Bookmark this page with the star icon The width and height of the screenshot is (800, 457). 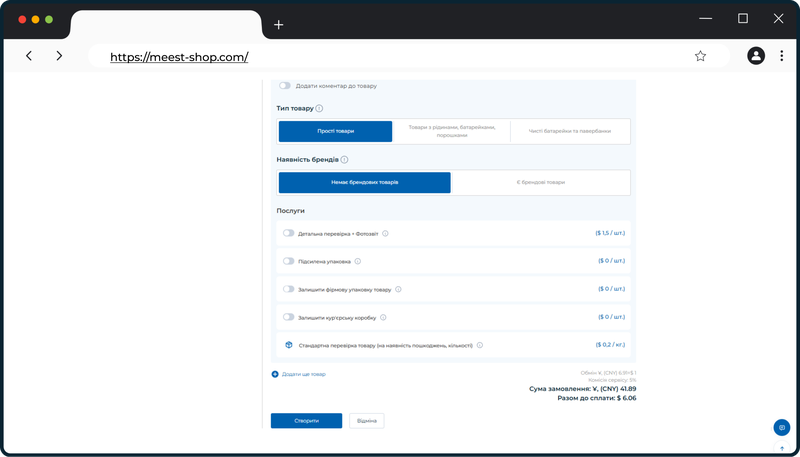700,56
